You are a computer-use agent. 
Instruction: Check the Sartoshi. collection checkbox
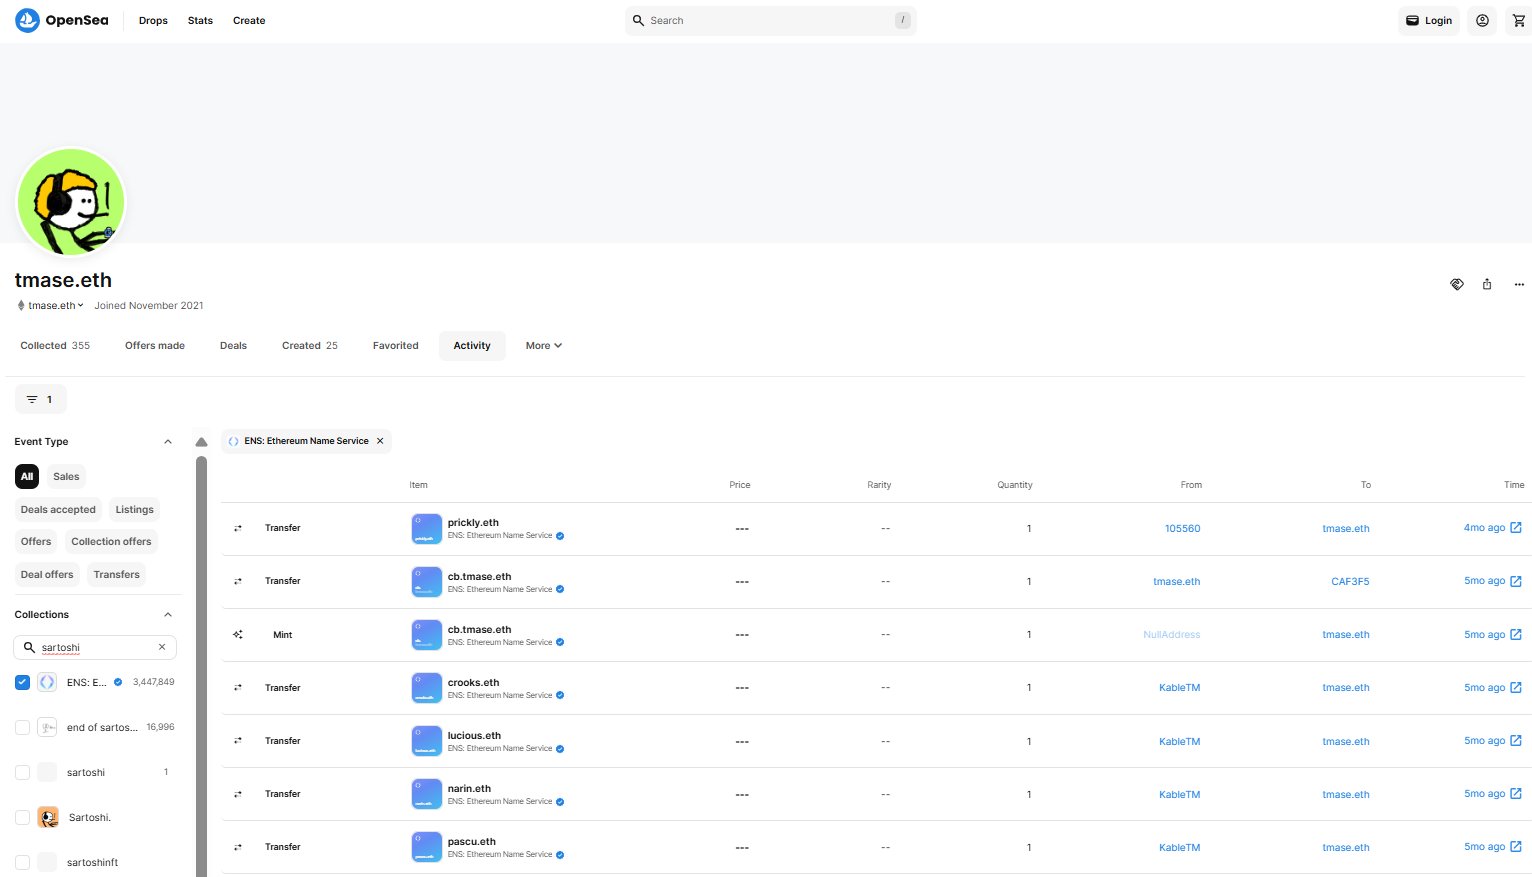tap(22, 817)
